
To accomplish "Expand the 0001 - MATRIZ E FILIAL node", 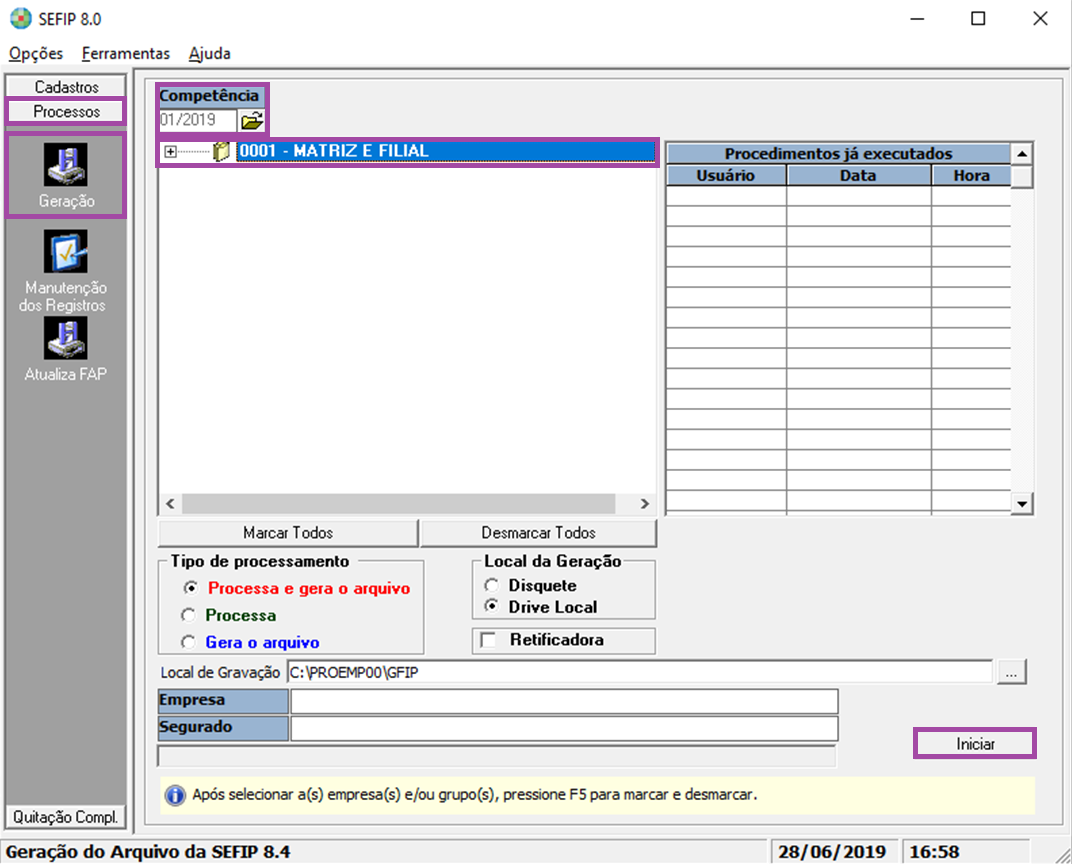I will [x=171, y=152].
